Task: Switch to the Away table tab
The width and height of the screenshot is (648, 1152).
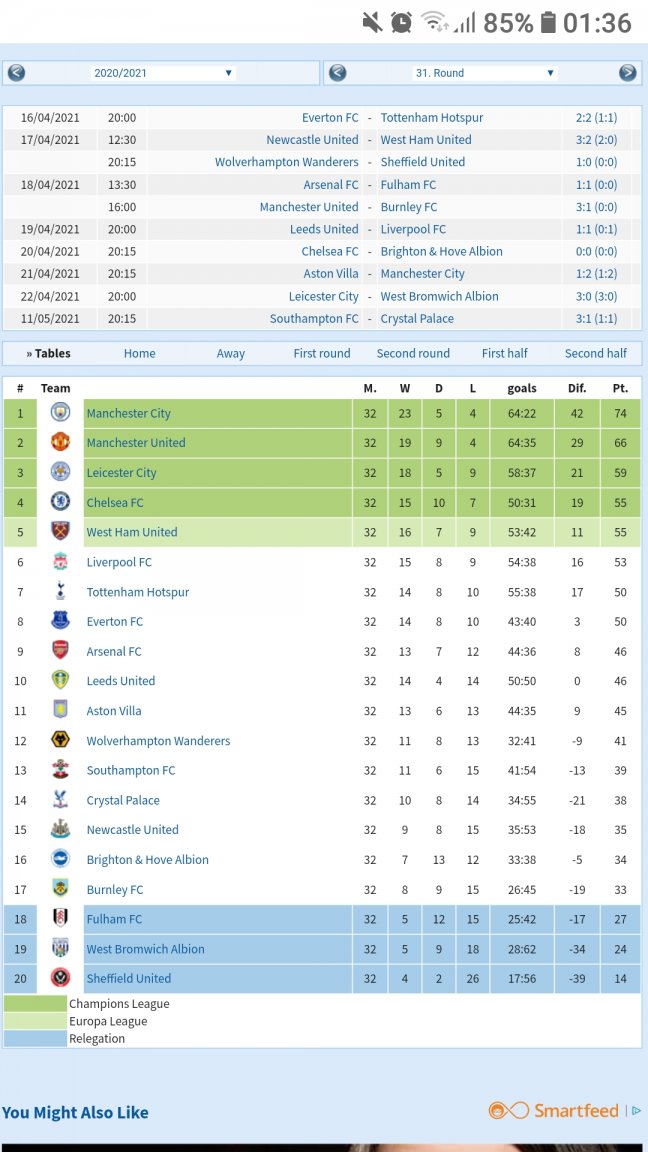Action: (x=231, y=353)
